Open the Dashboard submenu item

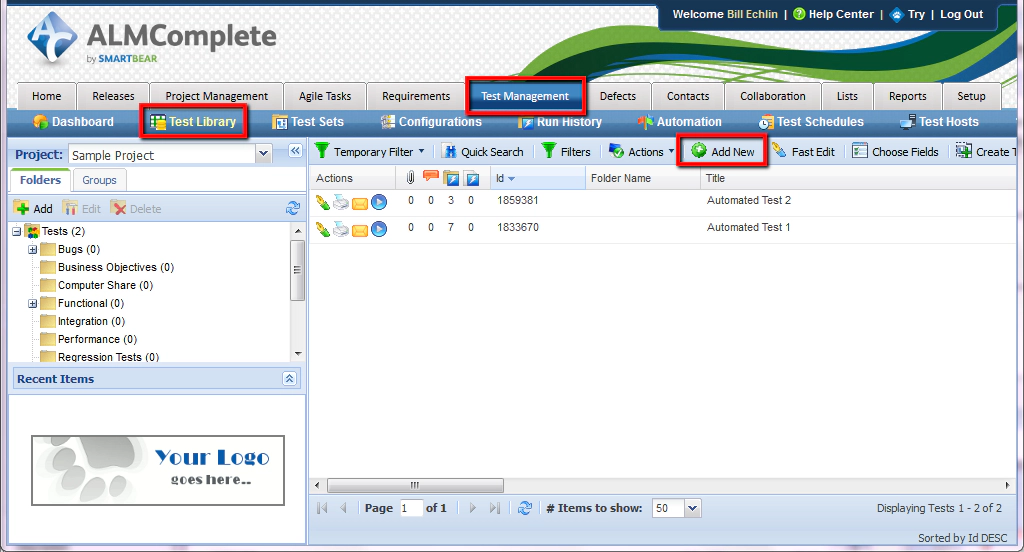coord(73,122)
